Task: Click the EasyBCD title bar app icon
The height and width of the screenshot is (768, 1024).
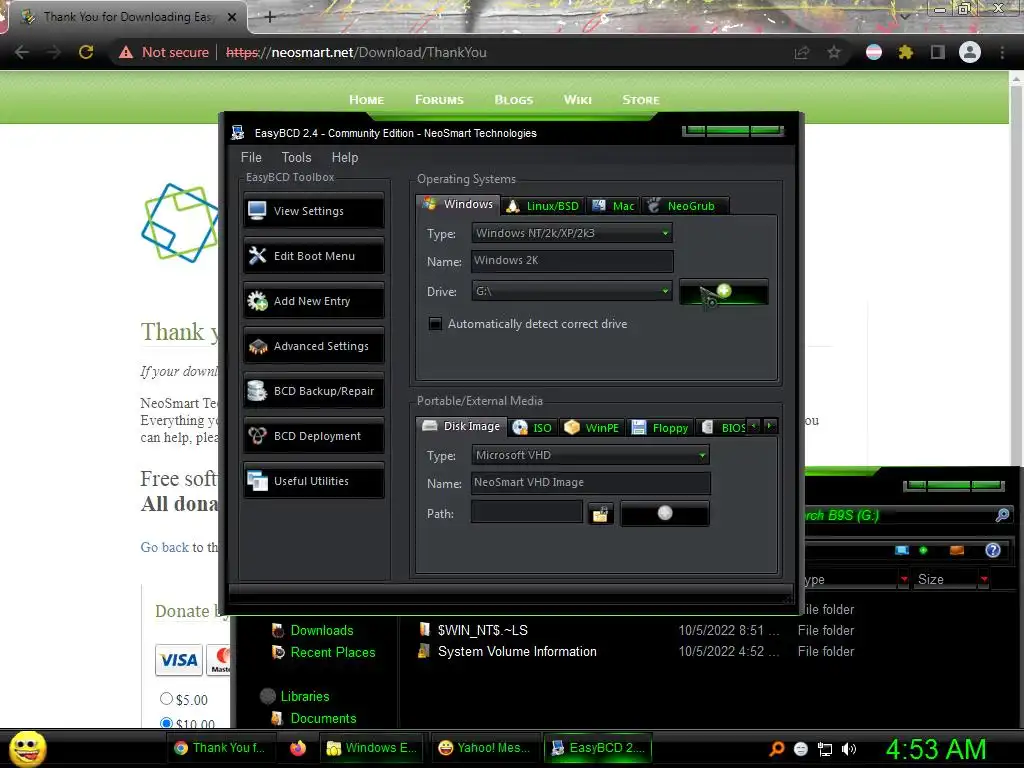Action: point(238,133)
